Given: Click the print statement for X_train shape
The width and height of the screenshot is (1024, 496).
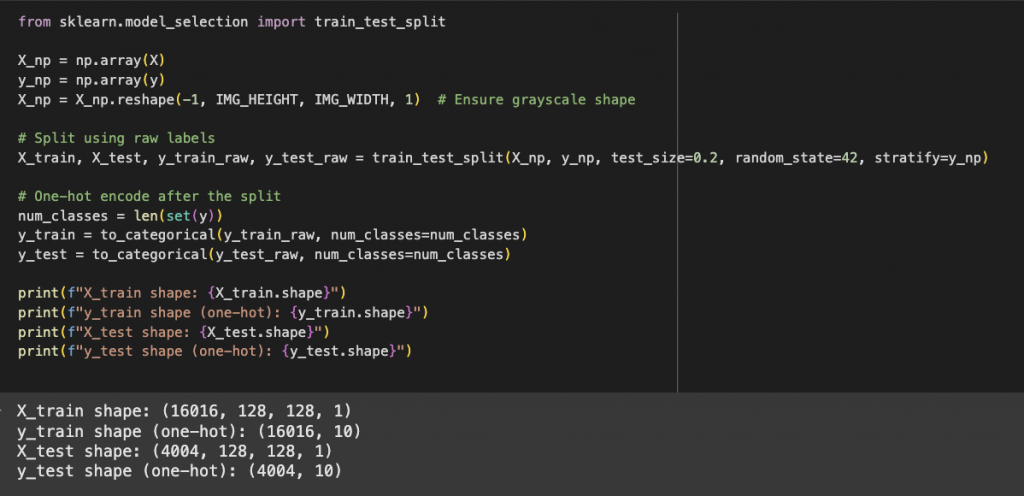Looking at the screenshot, I should coord(182,293).
